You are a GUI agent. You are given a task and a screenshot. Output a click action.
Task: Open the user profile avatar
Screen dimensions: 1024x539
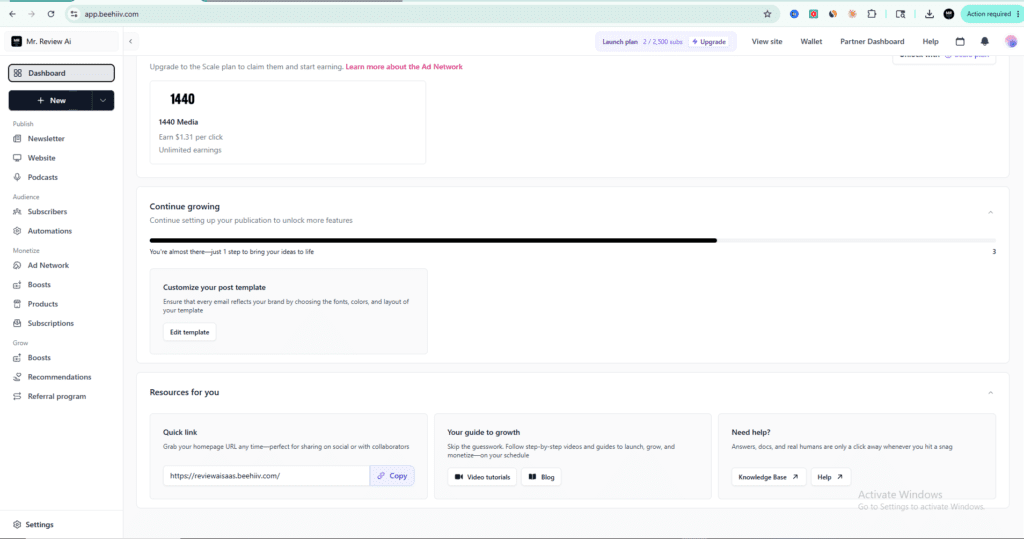1011,42
